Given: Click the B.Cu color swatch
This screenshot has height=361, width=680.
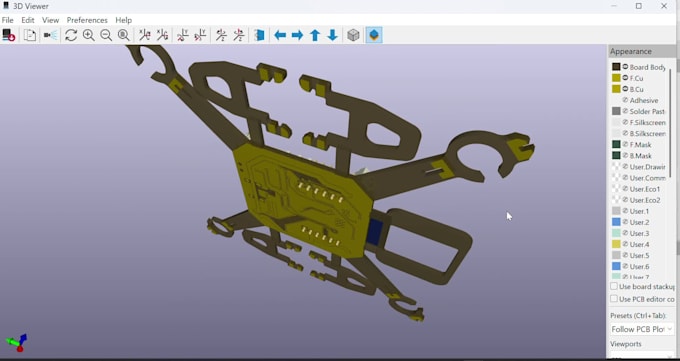Looking at the screenshot, I should point(616,89).
